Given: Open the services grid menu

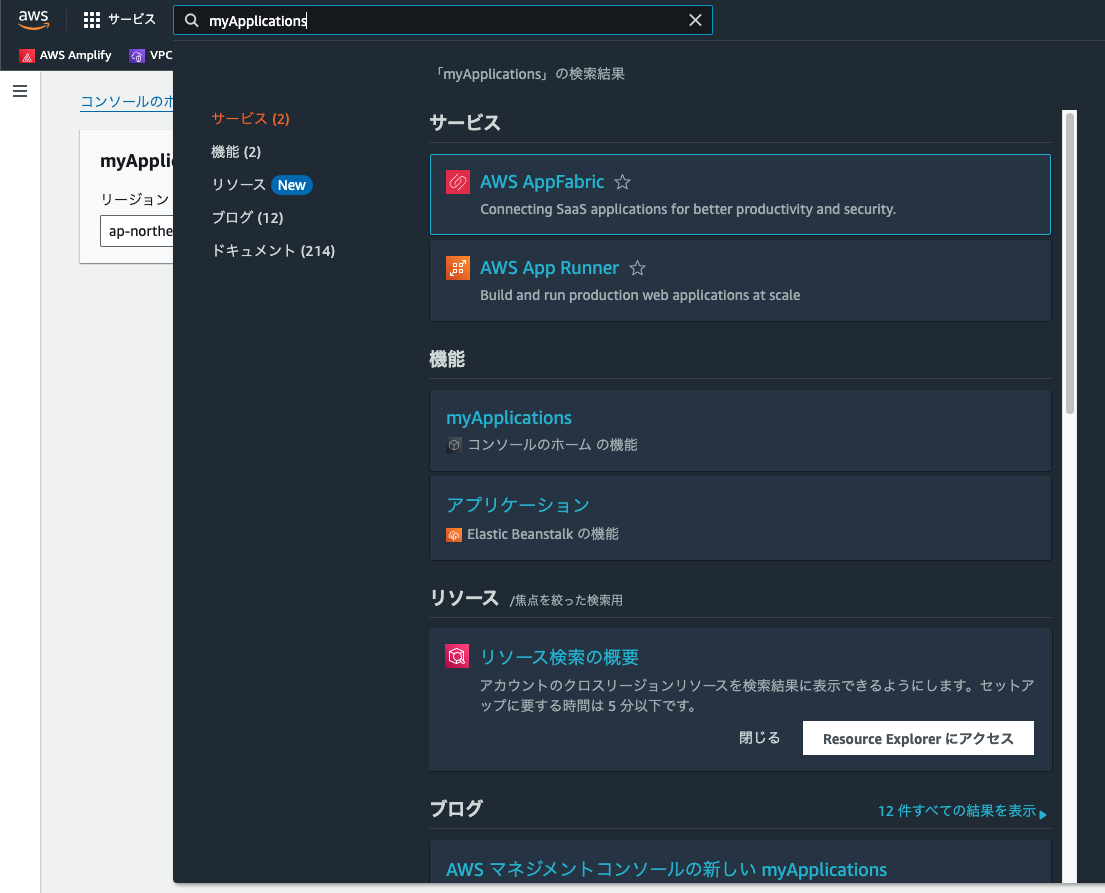Looking at the screenshot, I should pos(89,18).
